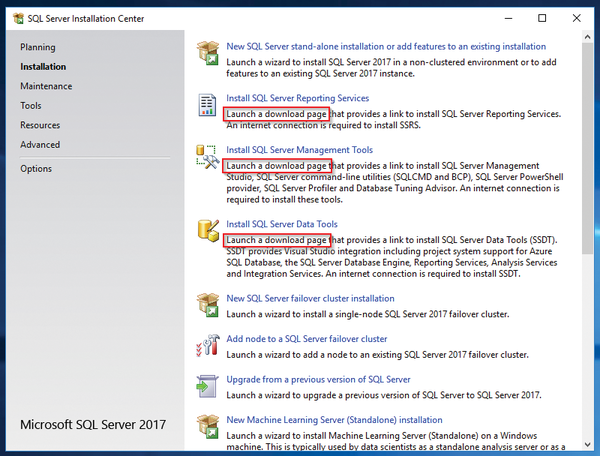Click the scrollbar down arrow

point(587,445)
